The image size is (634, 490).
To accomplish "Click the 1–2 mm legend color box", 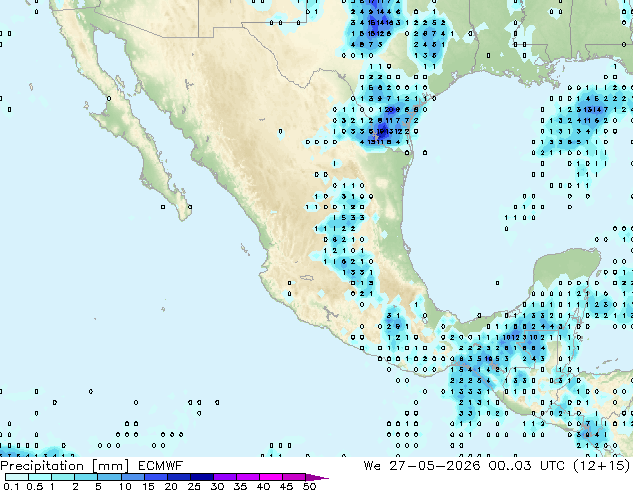I will [x=63, y=477].
